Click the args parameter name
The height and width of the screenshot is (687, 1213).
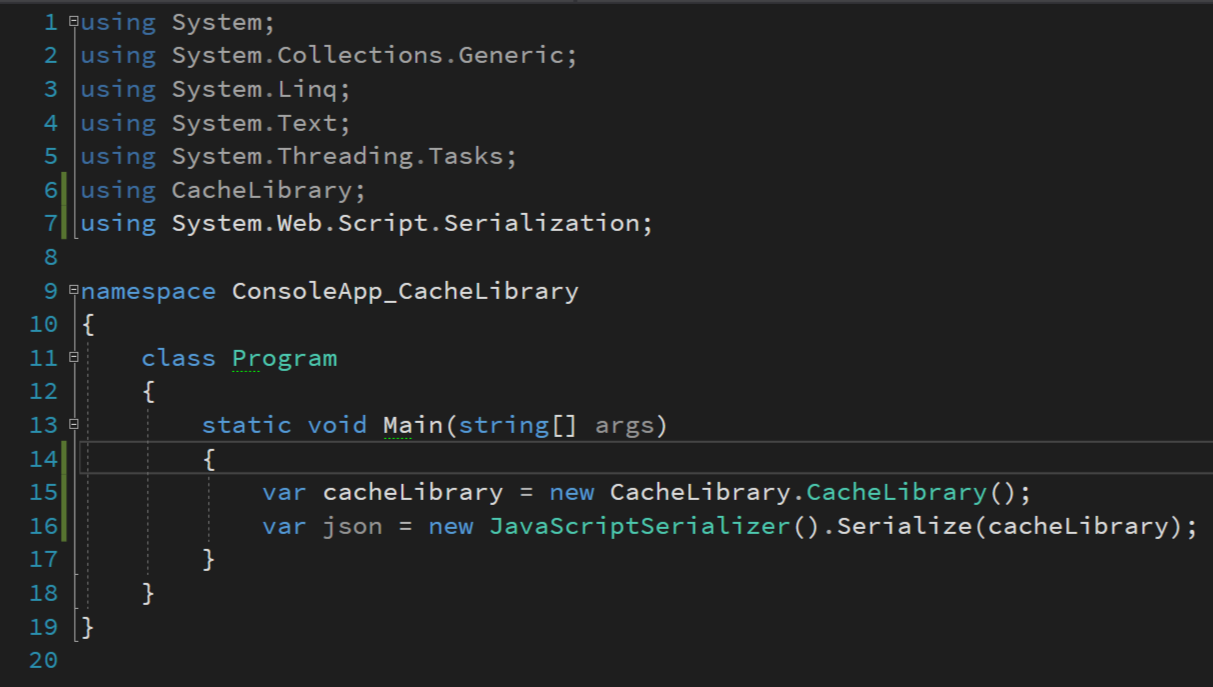coord(629,424)
